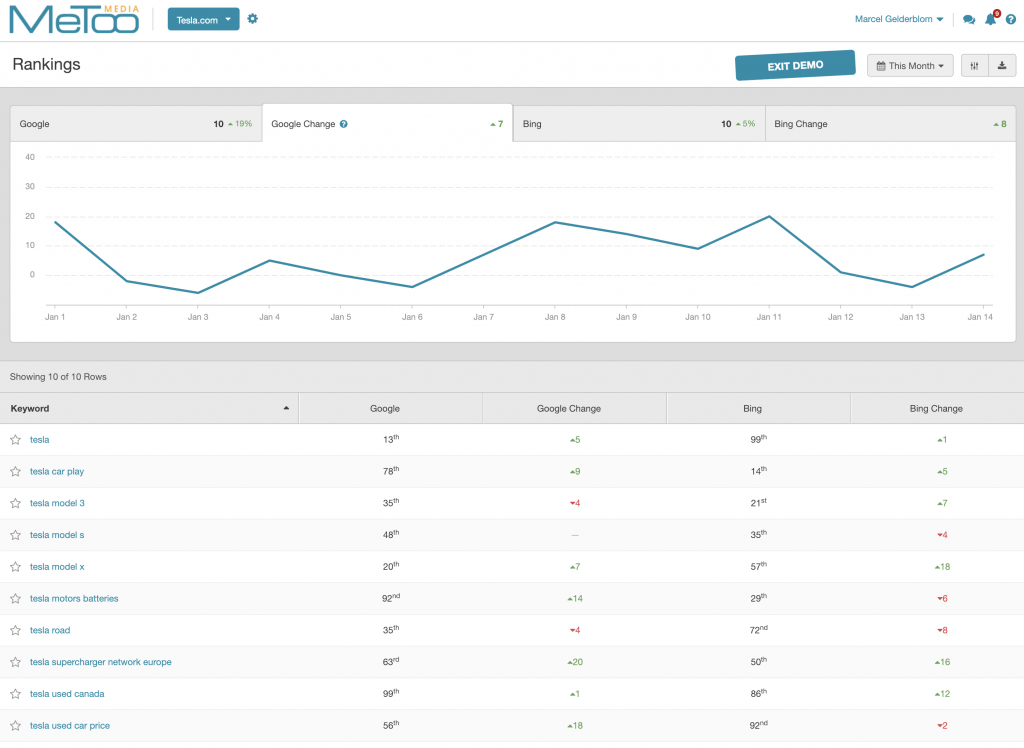This screenshot has width=1024, height=748.
Task: Open the help question mark icon
Action: coord(1010,20)
